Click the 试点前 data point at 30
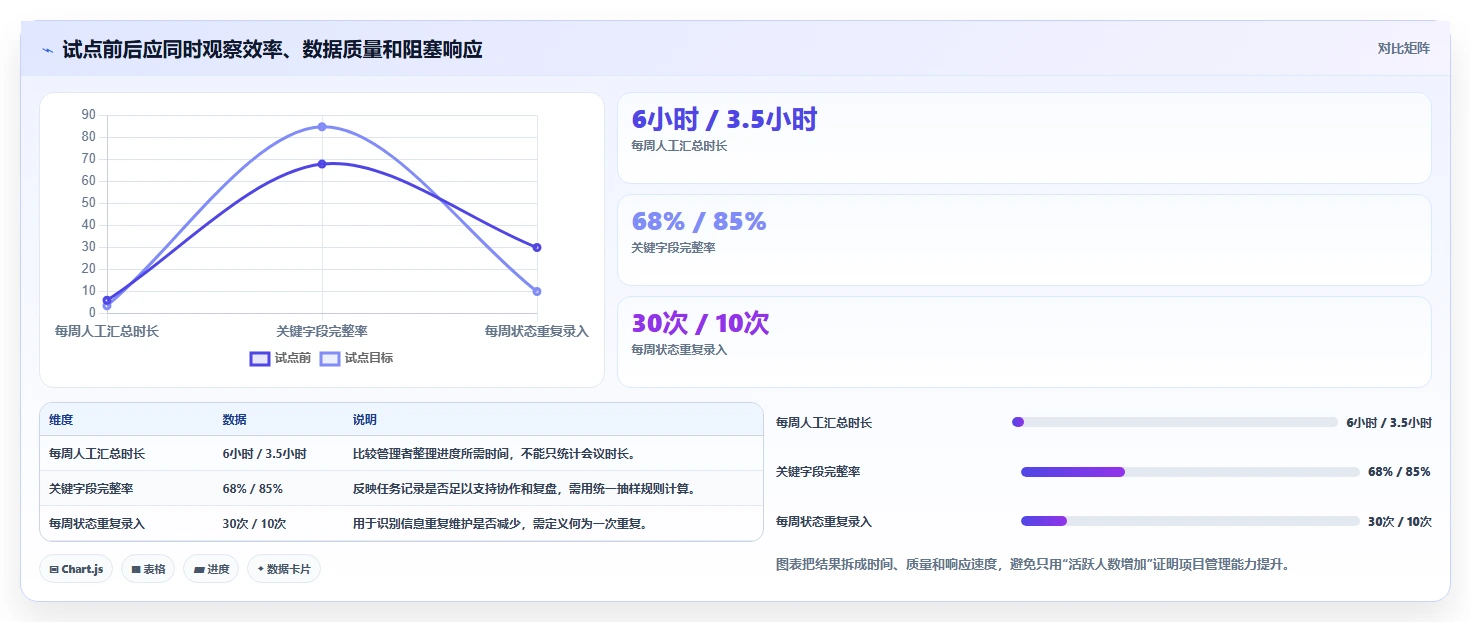The width and height of the screenshot is (1471, 622). click(537, 247)
